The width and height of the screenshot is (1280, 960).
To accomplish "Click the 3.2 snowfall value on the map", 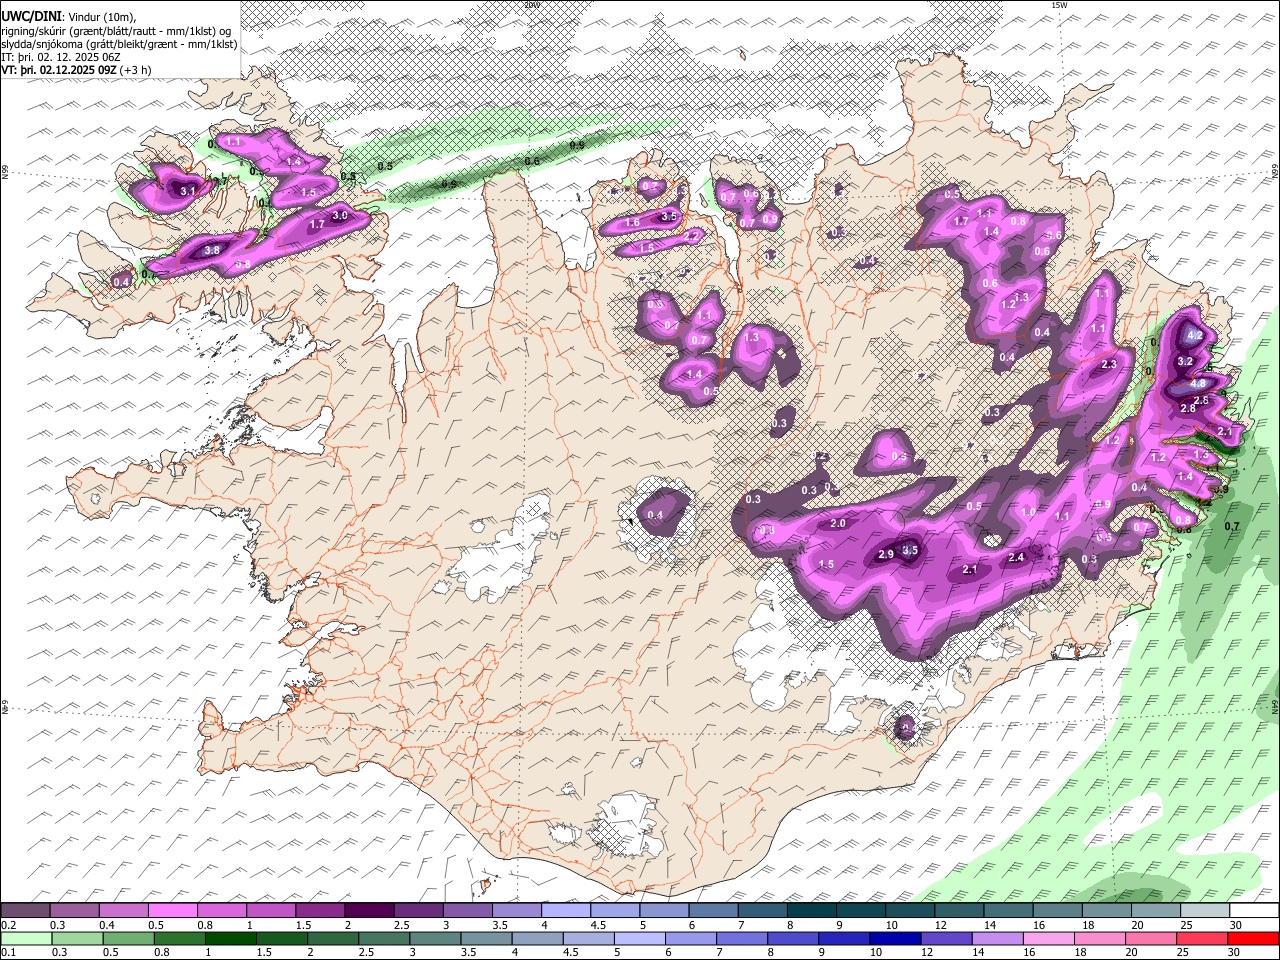I will pyautogui.click(x=1186, y=361).
